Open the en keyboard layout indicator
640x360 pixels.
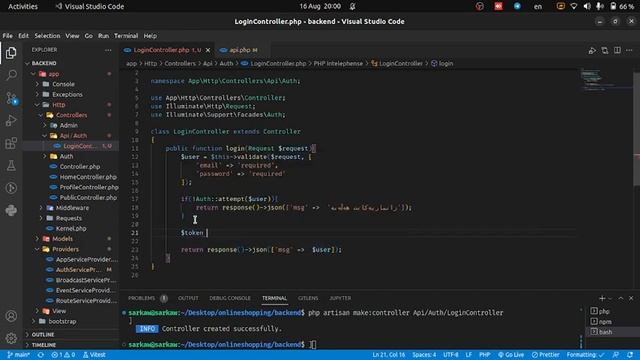[x=538, y=7]
